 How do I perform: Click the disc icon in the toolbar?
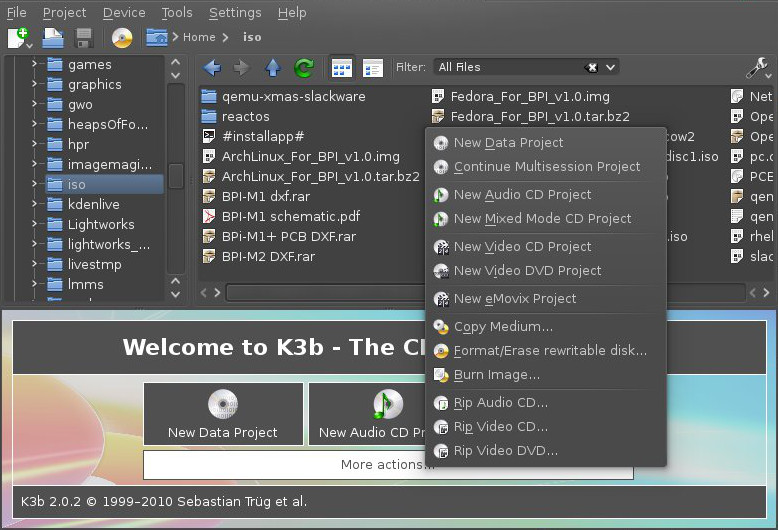(x=122, y=38)
